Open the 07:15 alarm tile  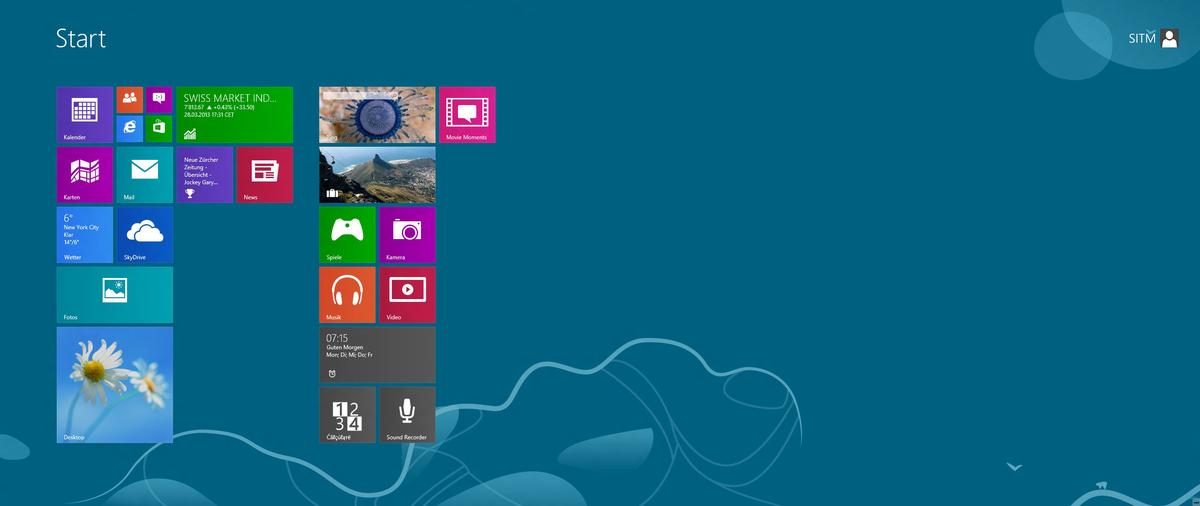(x=377, y=355)
